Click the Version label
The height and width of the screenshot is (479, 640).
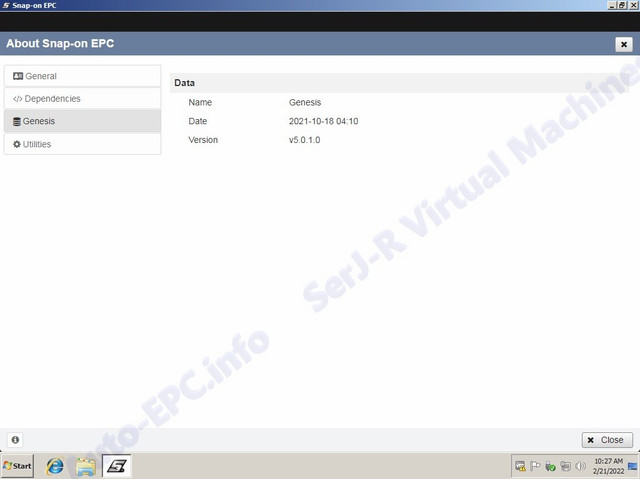tap(203, 140)
